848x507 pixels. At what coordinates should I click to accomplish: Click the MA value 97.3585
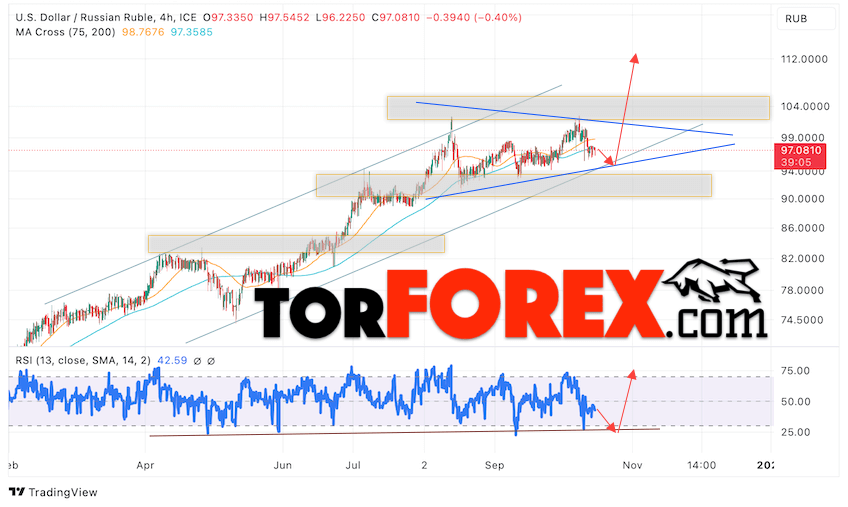(191, 32)
